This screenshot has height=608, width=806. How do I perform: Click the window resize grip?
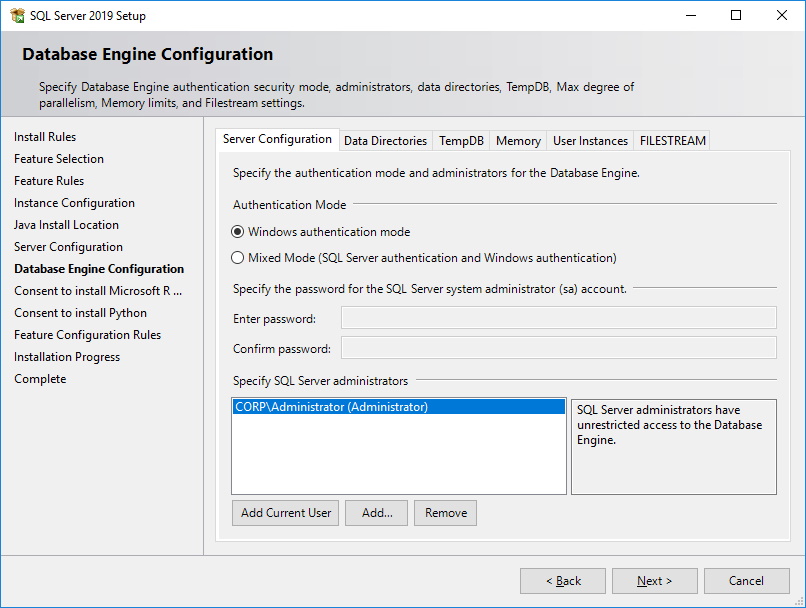tap(799, 601)
